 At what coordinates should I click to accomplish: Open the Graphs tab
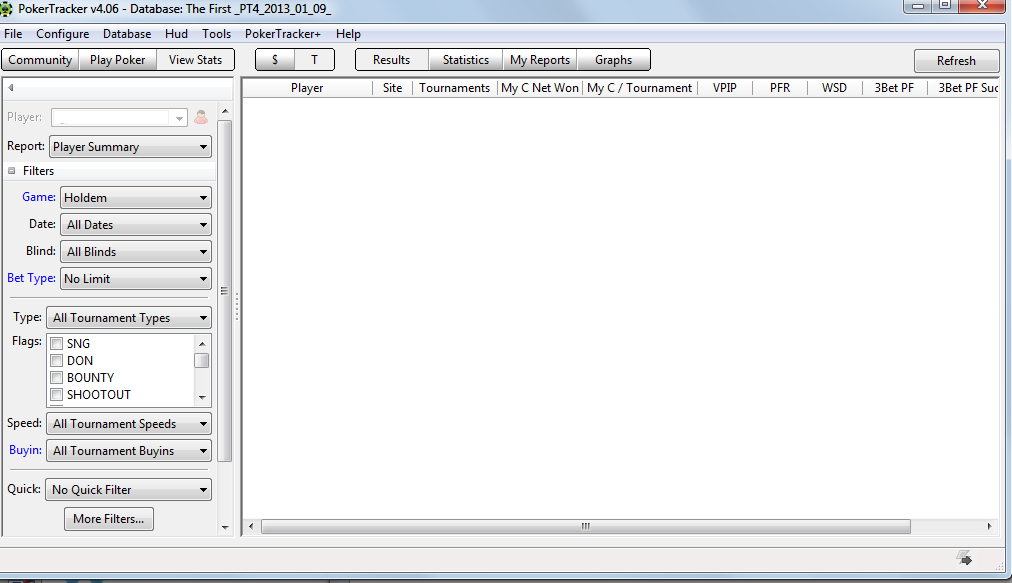coord(613,59)
